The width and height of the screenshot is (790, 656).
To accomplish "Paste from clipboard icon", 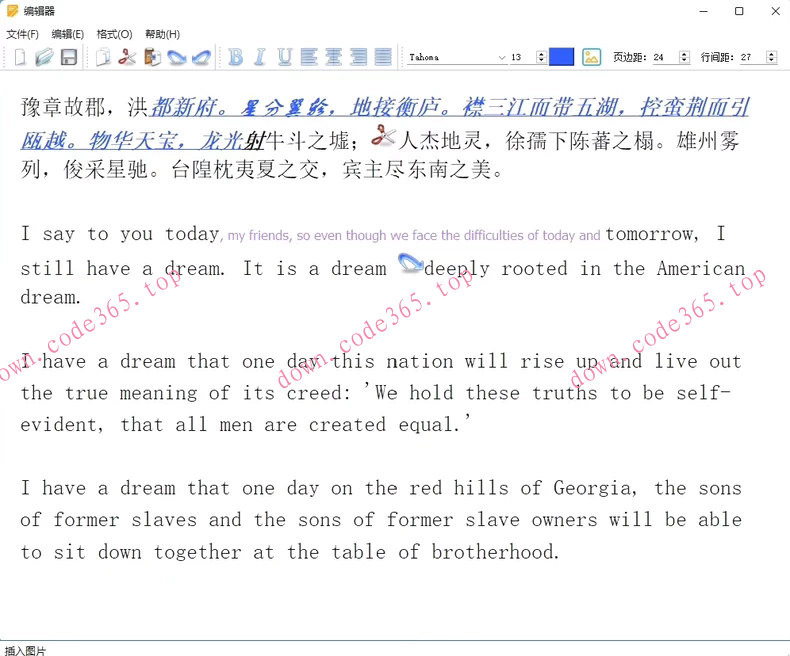I will 152,57.
